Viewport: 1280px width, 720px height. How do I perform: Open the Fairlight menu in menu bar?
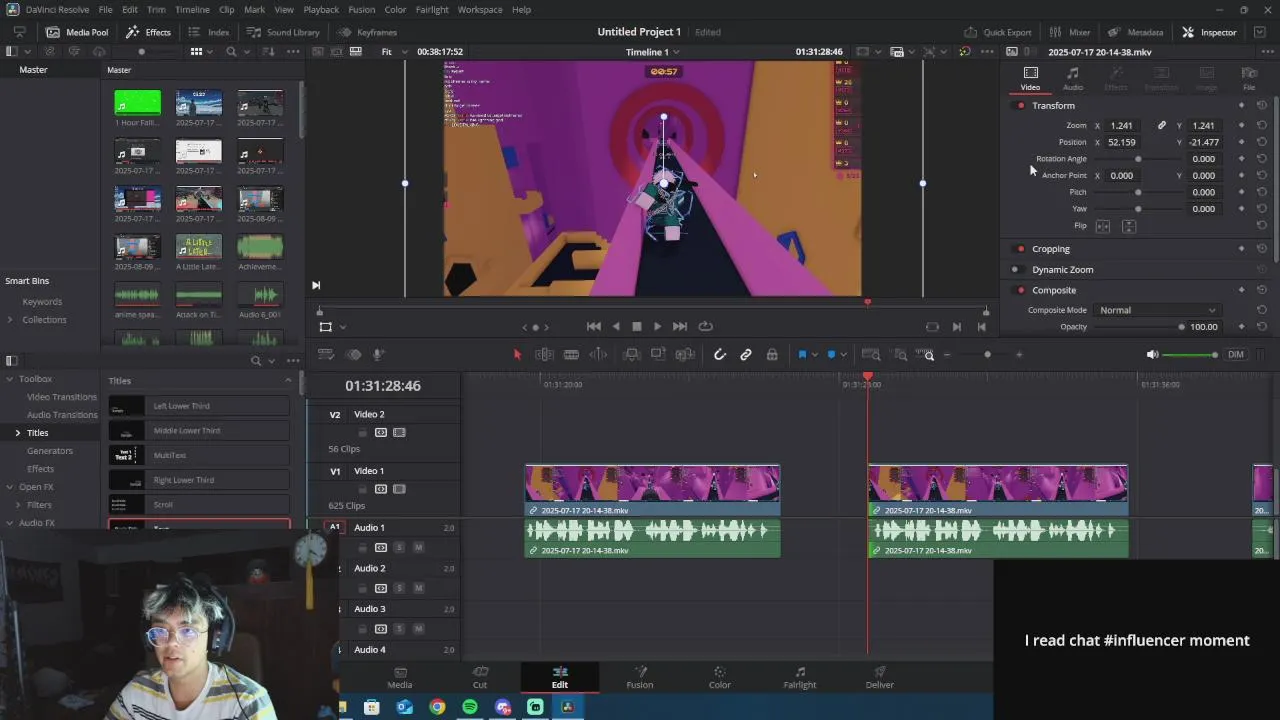pos(432,9)
